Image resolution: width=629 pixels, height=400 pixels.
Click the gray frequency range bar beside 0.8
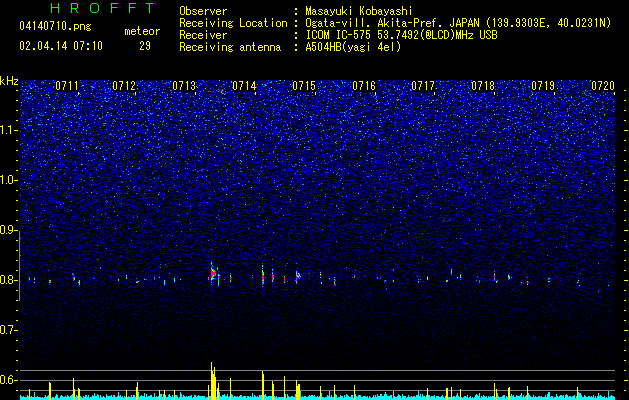pos(19,266)
